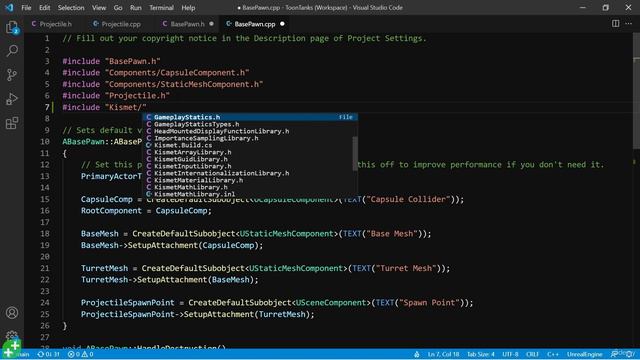Viewport: 640px width, 360px height.
Task: Select KismetInputLibrary.h suggestion
Action: [247, 166]
